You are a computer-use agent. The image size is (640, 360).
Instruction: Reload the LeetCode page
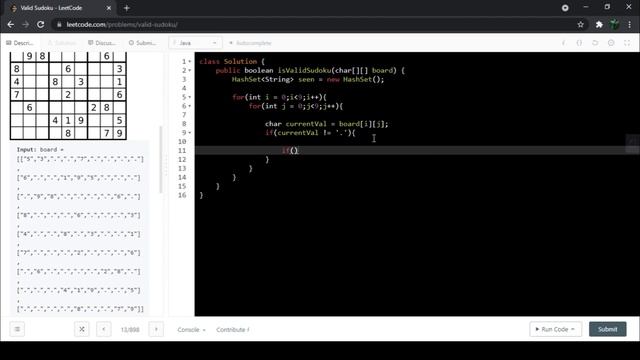tap(40, 24)
